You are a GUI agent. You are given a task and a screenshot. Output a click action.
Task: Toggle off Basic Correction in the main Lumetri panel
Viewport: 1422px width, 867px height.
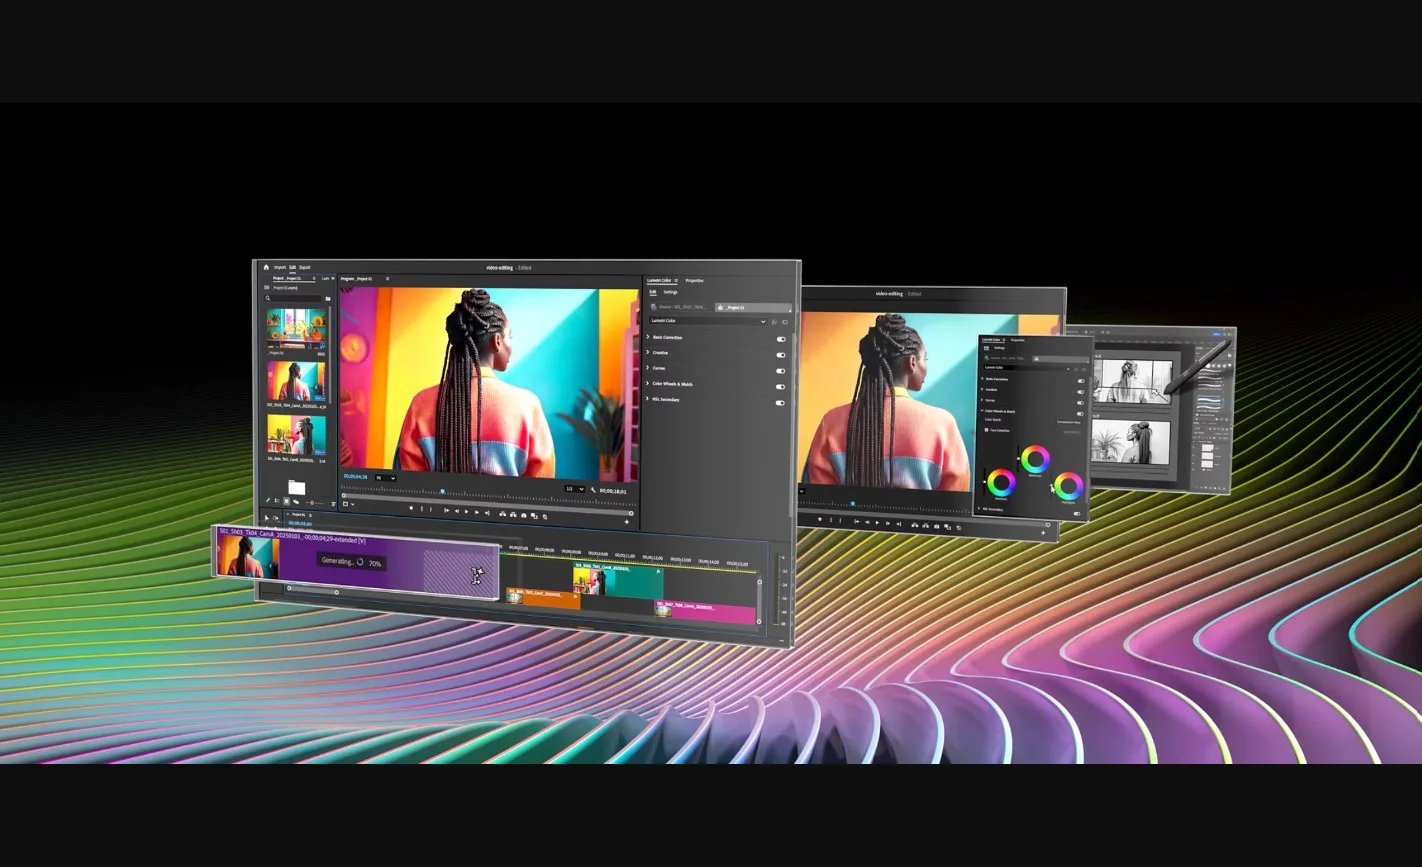click(781, 339)
